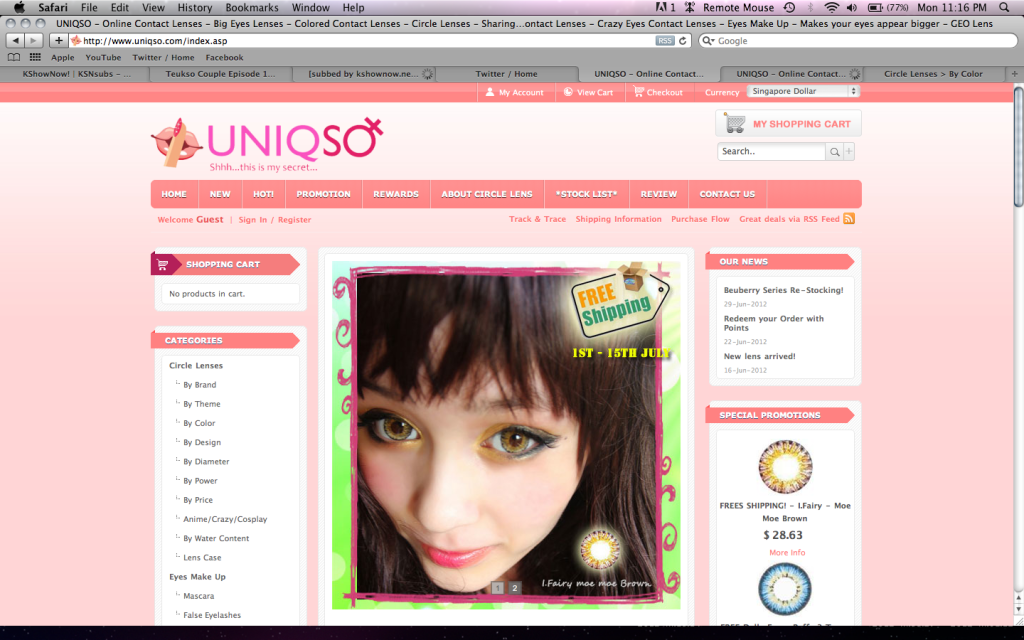Show the battery status menu
1024x640 pixels.
888,7
